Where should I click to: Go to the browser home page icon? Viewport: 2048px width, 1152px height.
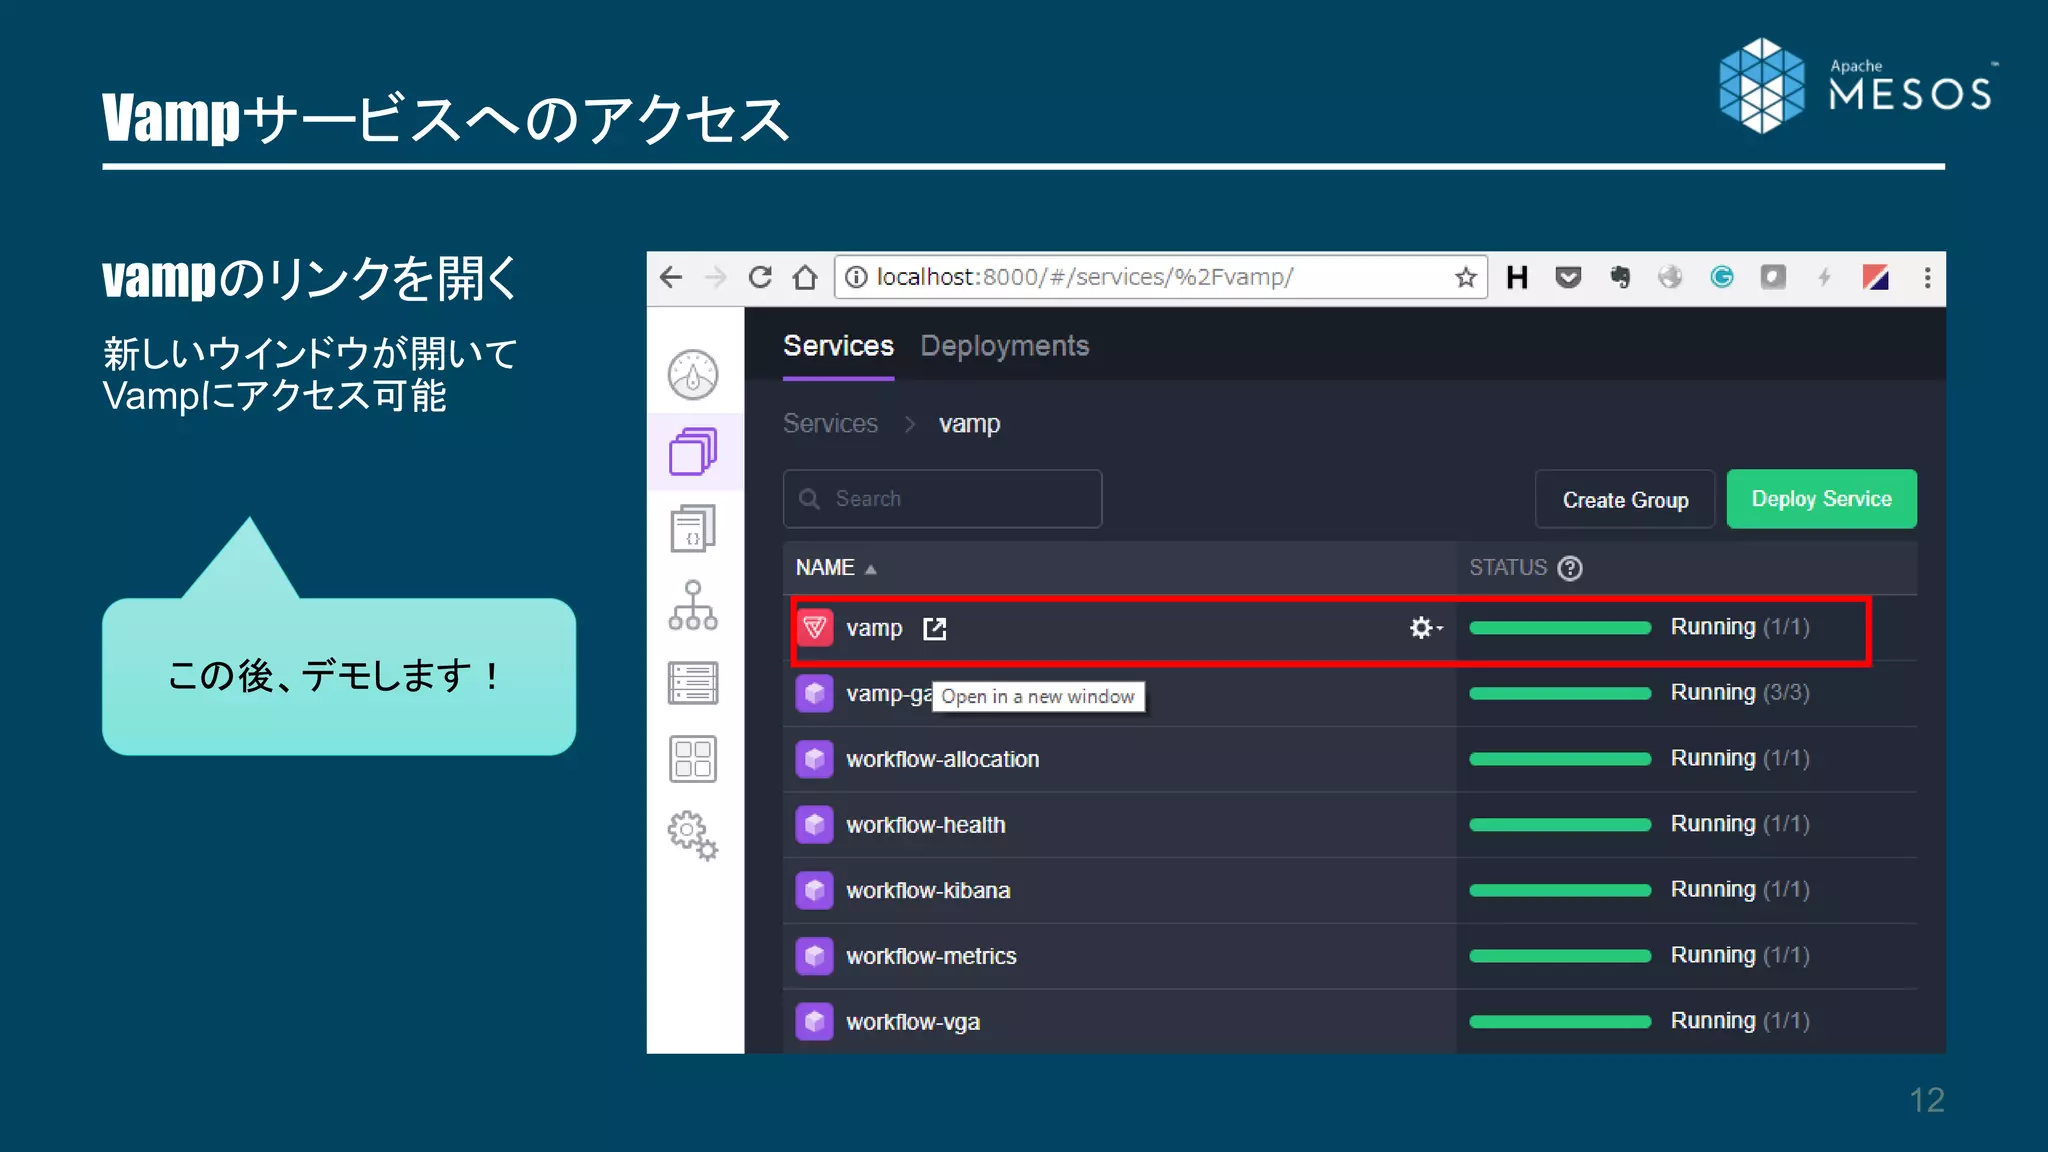[x=805, y=277]
